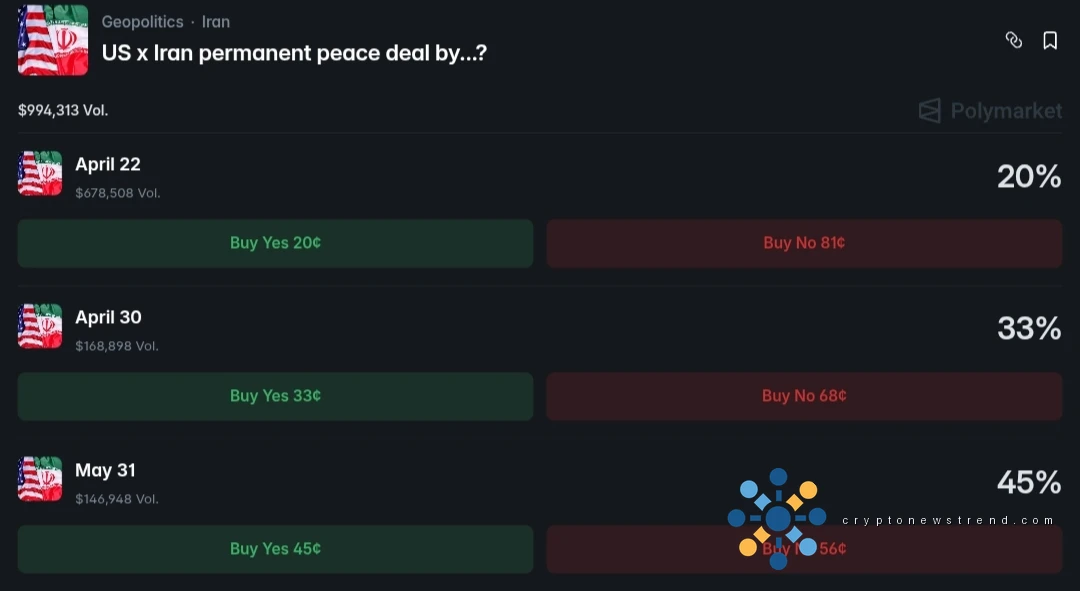Open the Geopolitics category link
Screen dimensions: 1080x591
coord(142,21)
